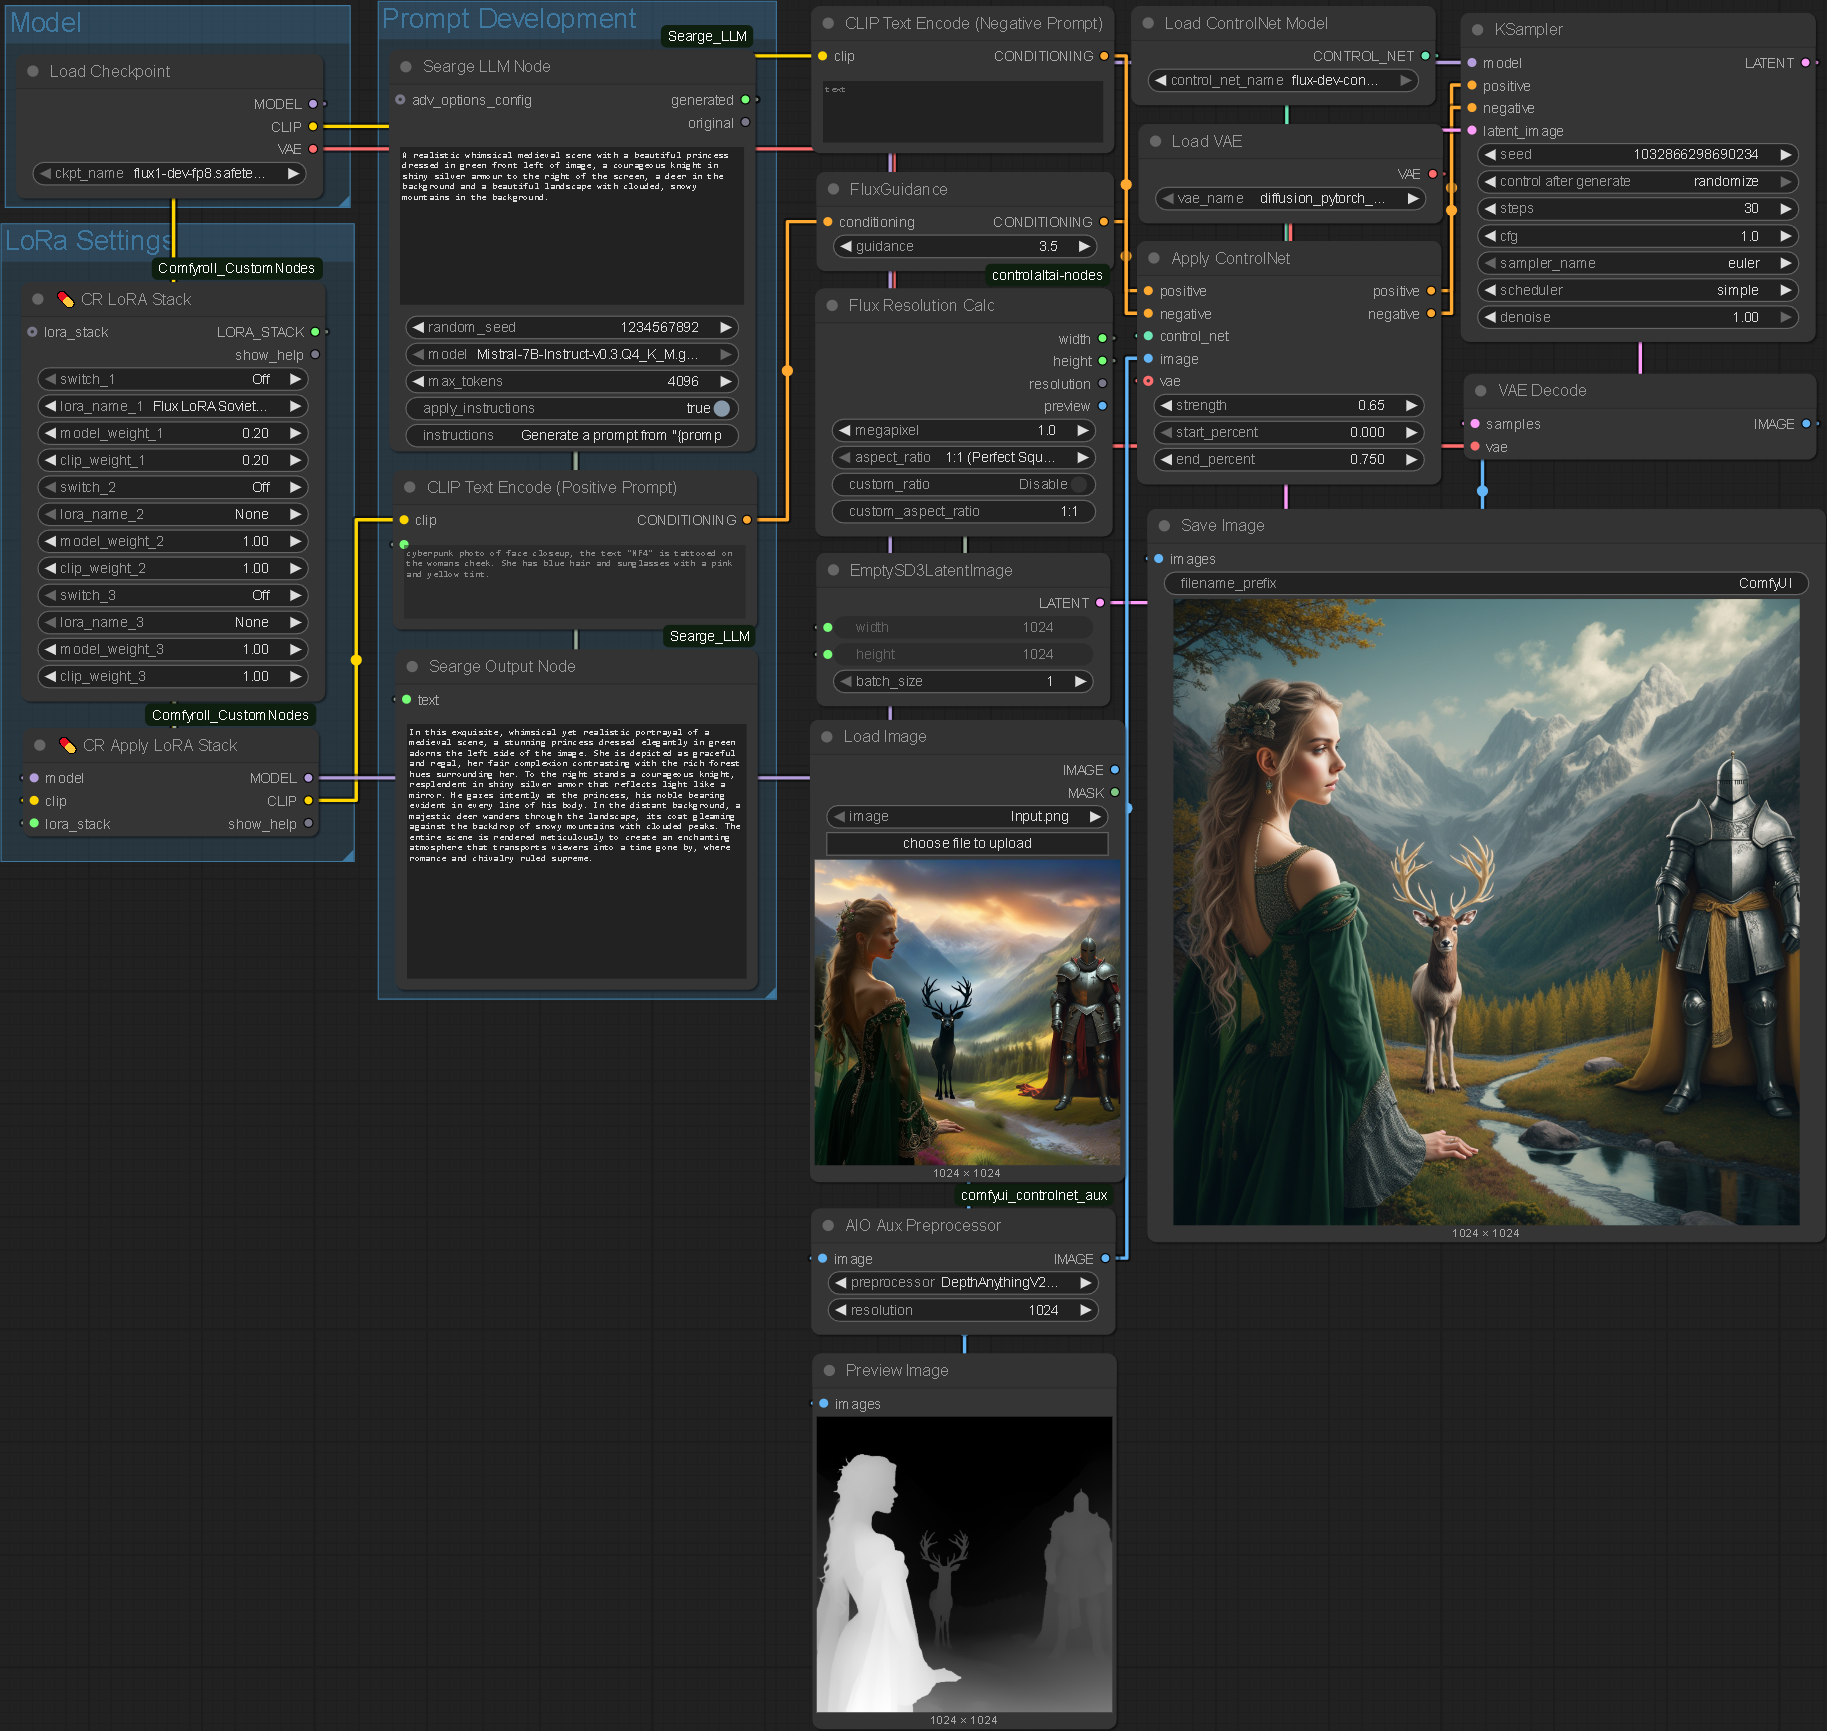Click Comfyroll_CustomNodes badge above CR LoRA Stack
Viewport: 1827px width, 1731px height.
236,268
